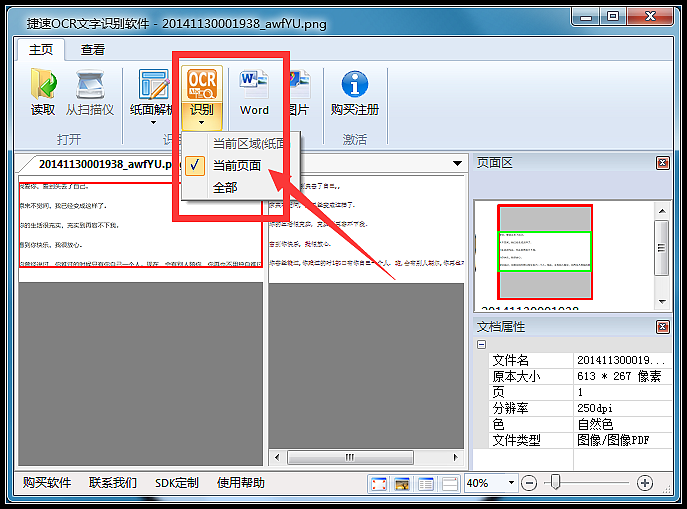687x509 pixels.
Task: Choose 当前区域 menu entry
Action: [248, 143]
